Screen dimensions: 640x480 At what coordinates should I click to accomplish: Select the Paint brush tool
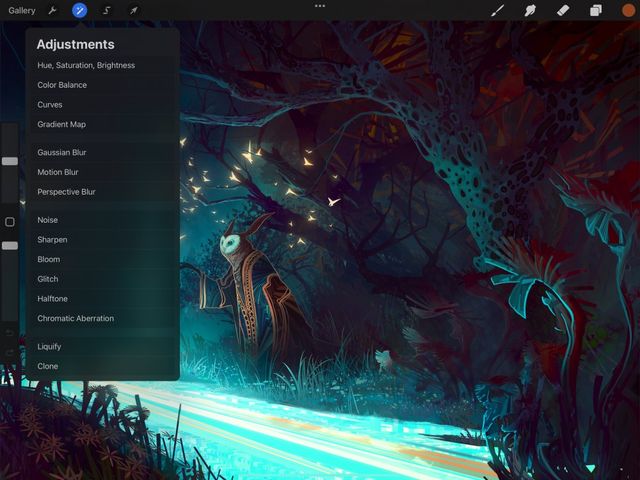point(497,11)
